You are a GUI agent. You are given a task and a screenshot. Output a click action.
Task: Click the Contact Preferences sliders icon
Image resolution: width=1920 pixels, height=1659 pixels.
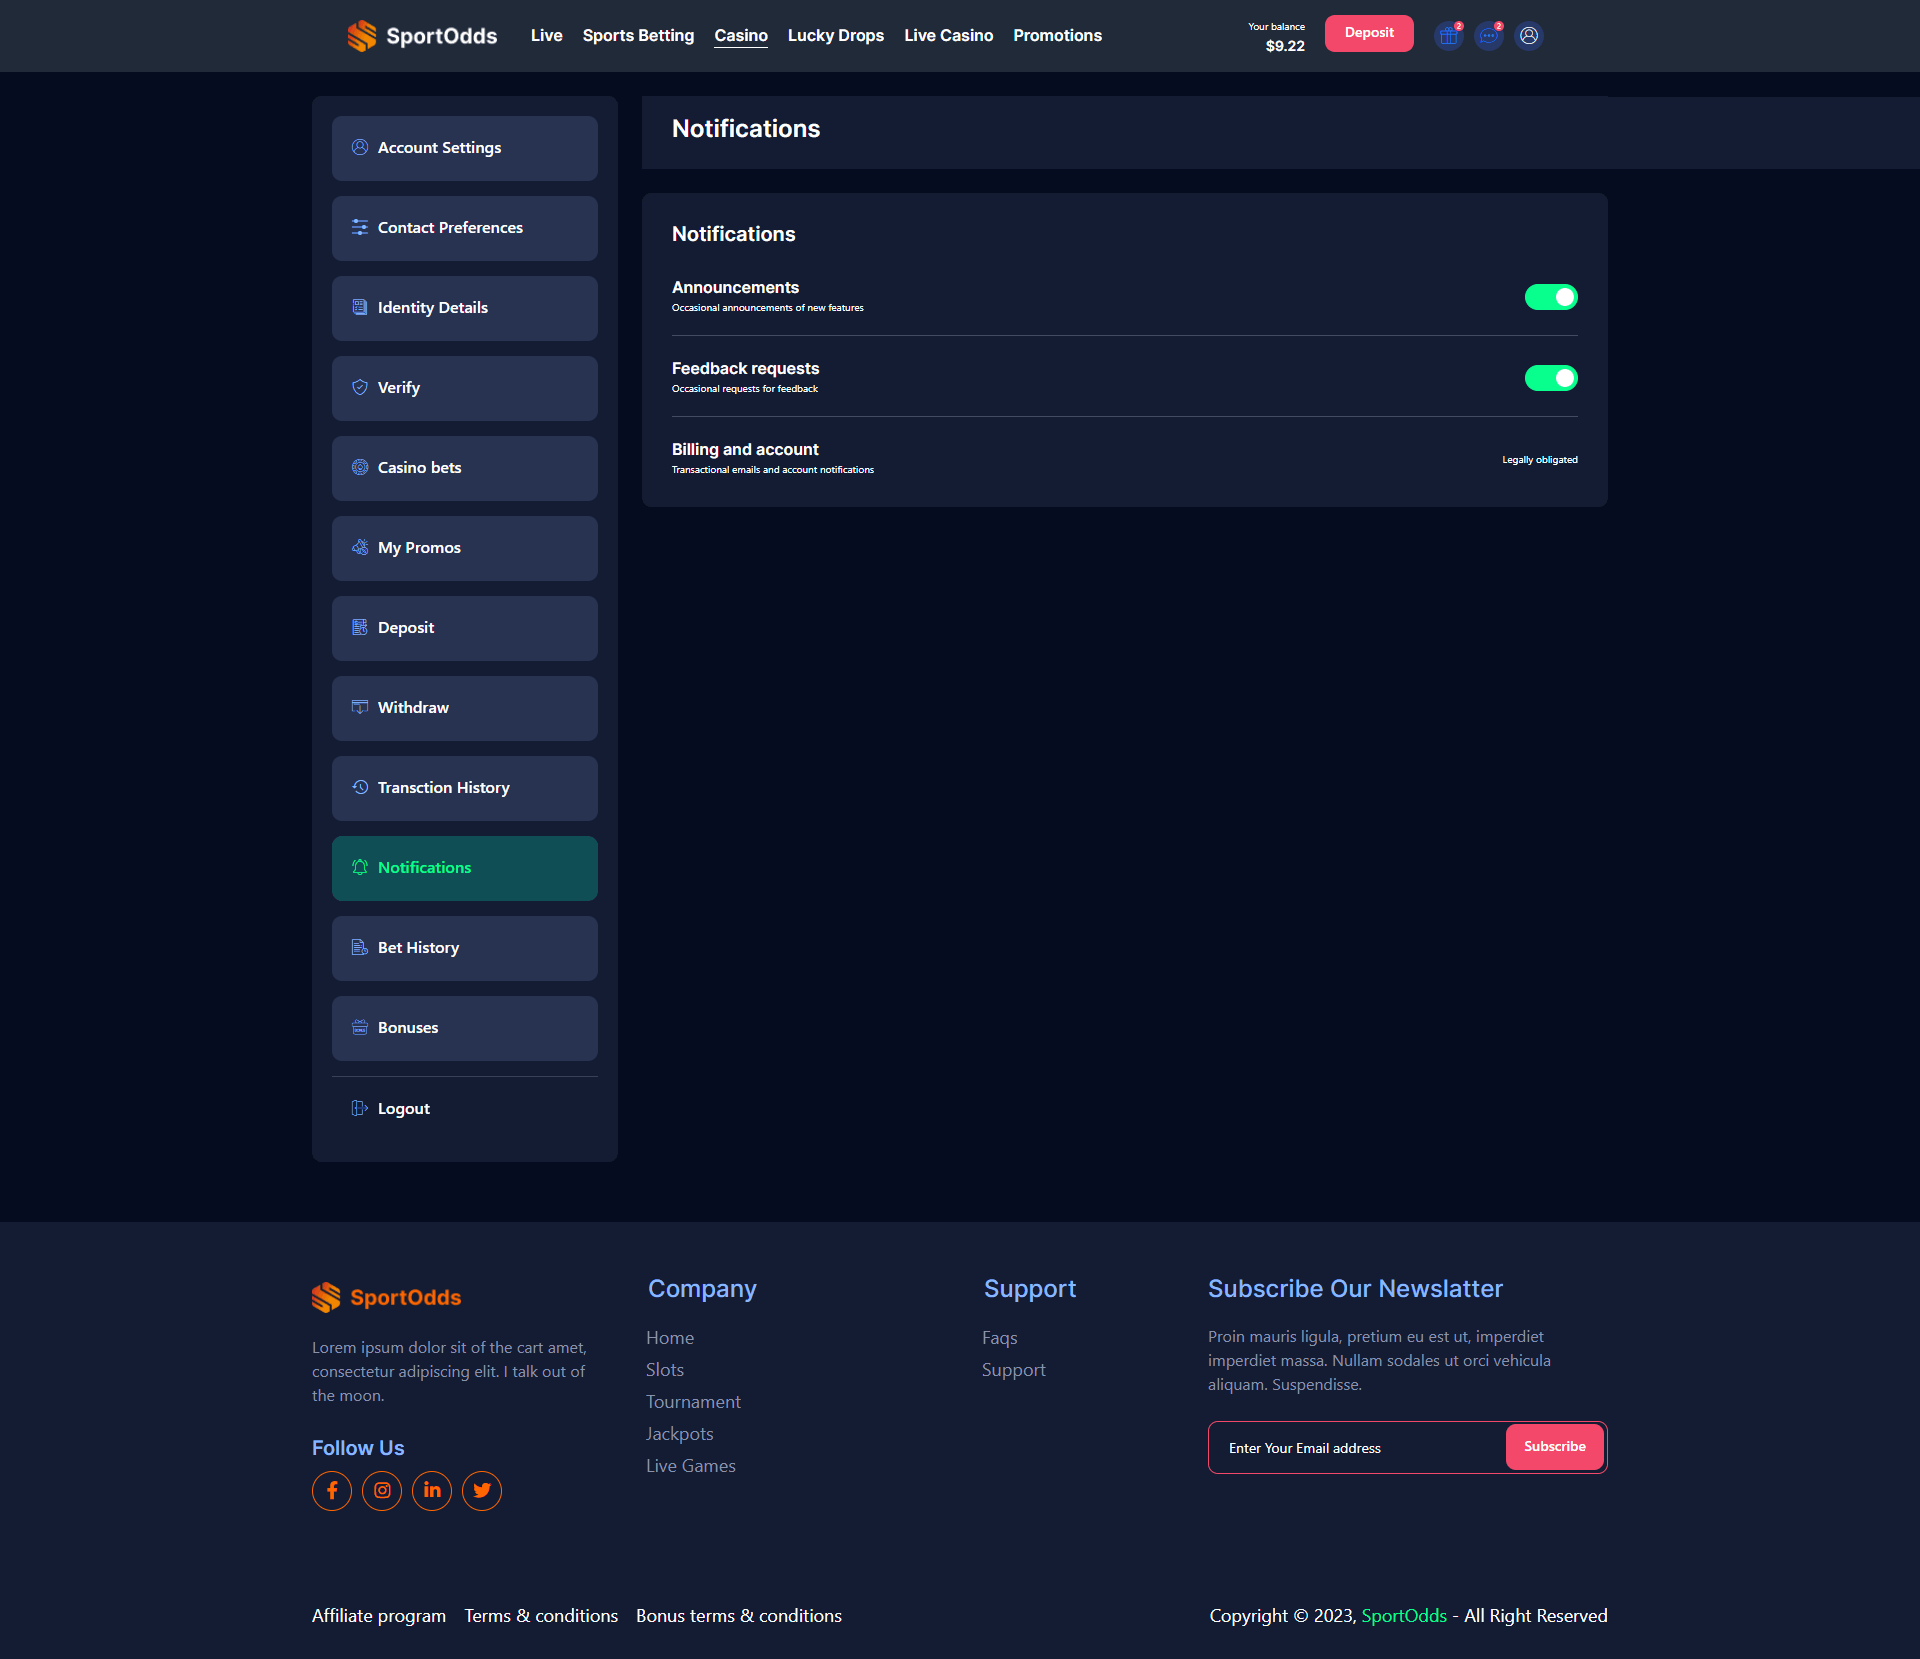click(x=360, y=227)
